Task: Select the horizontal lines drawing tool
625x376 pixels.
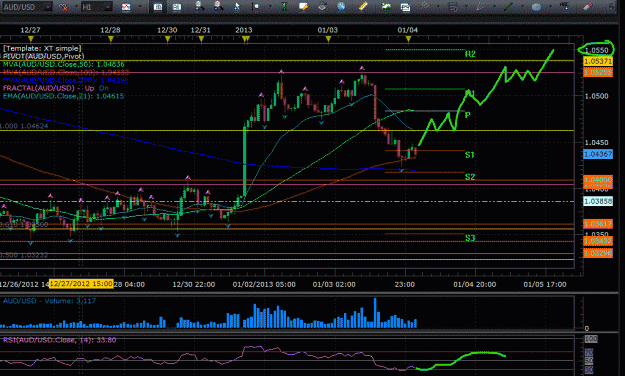Action: (x=452, y=7)
